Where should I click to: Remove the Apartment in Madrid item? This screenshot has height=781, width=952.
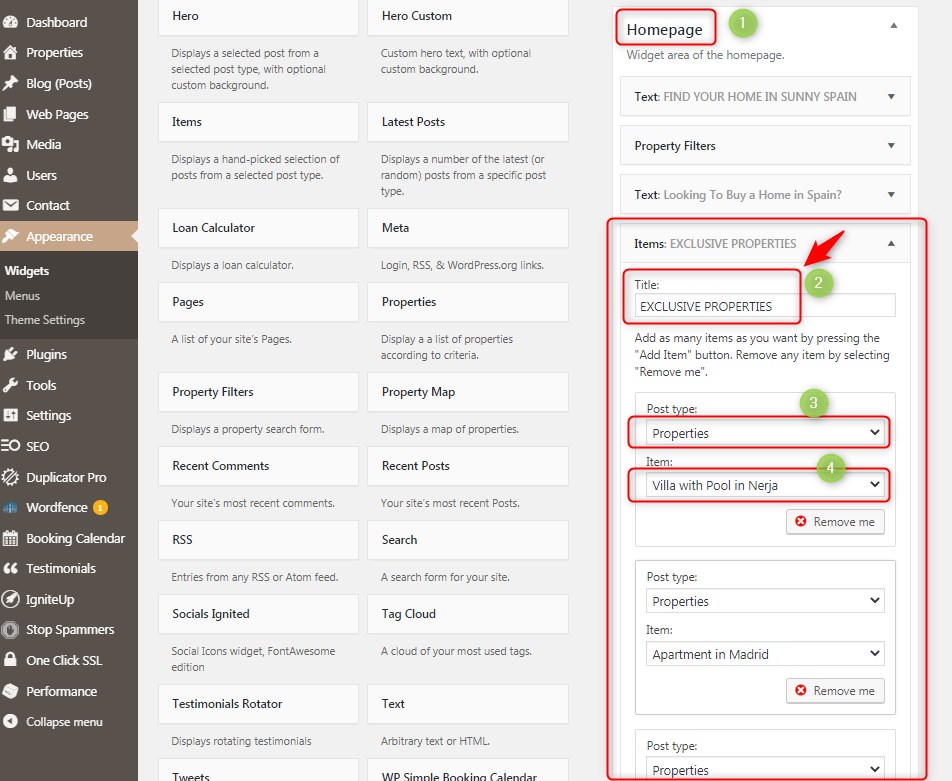[835, 691]
